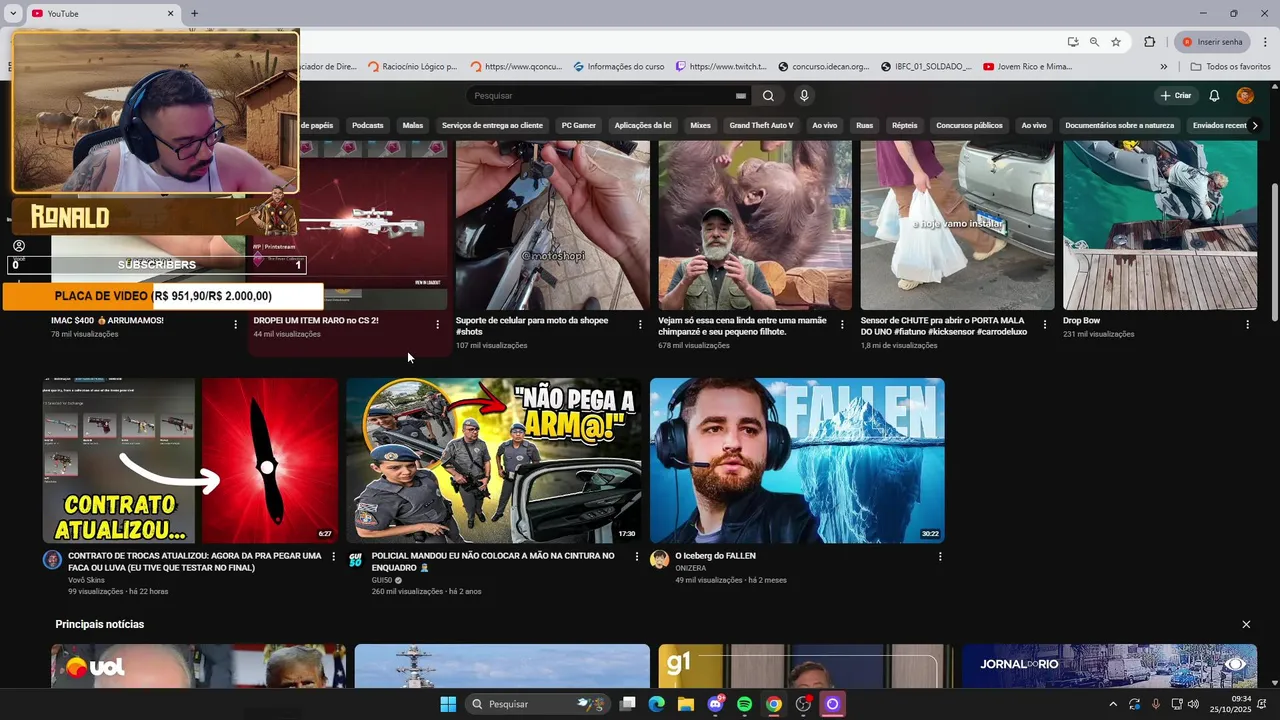Open a new browser tab
The width and height of the screenshot is (1280, 720).
tap(194, 13)
